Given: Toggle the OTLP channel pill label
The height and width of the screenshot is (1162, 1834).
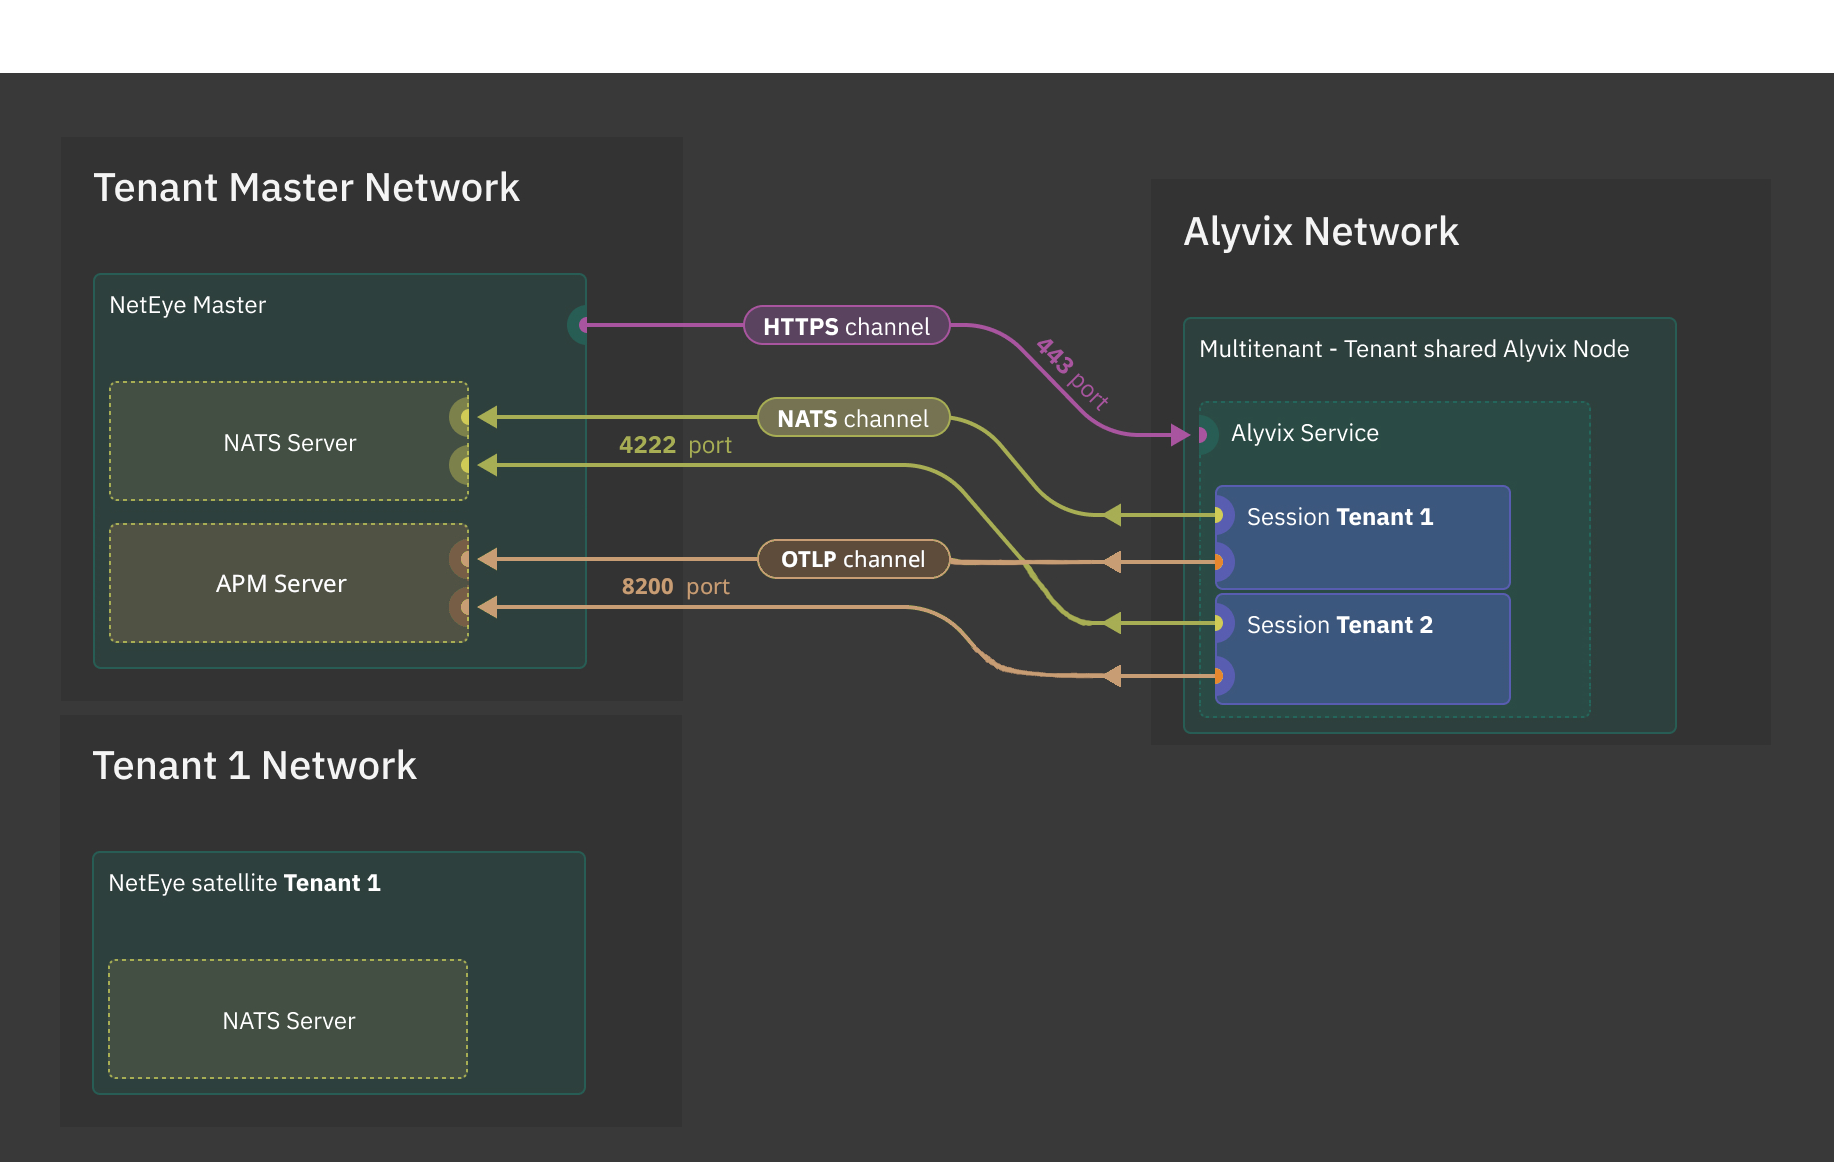Looking at the screenshot, I should (x=853, y=559).
